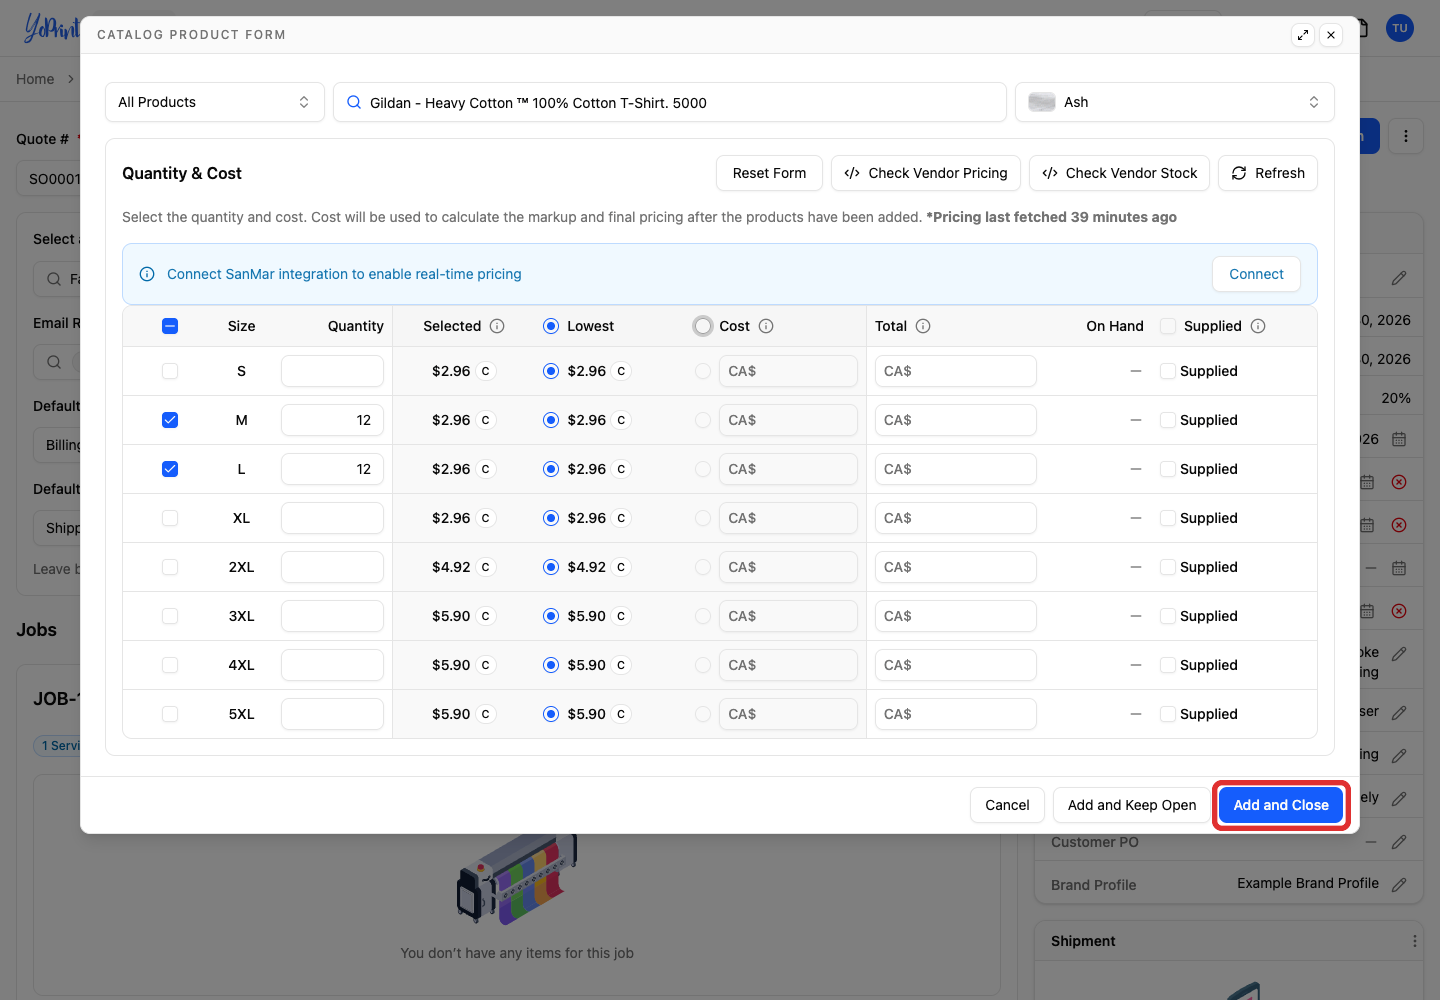Open the Shipment panel's options menu

pos(1414,941)
